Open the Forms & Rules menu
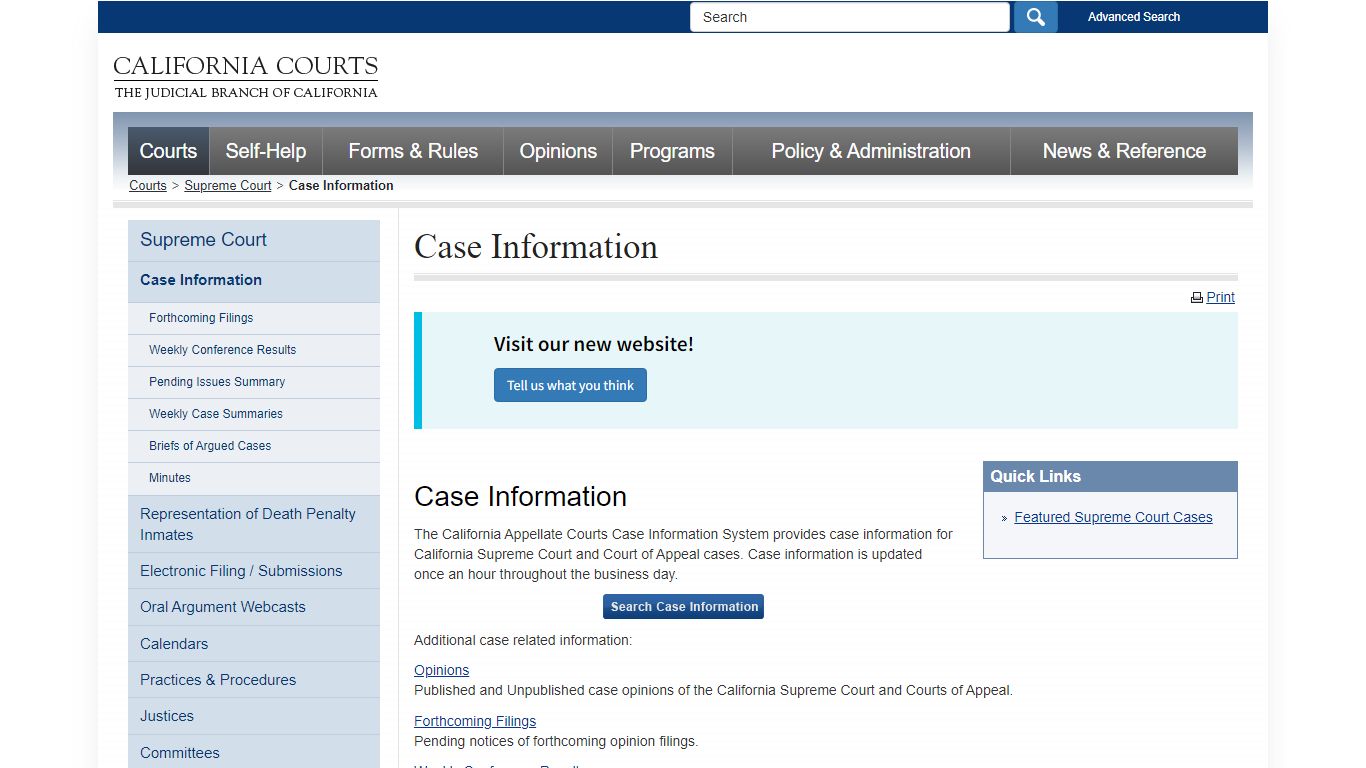This screenshot has height=768, width=1366. click(413, 151)
